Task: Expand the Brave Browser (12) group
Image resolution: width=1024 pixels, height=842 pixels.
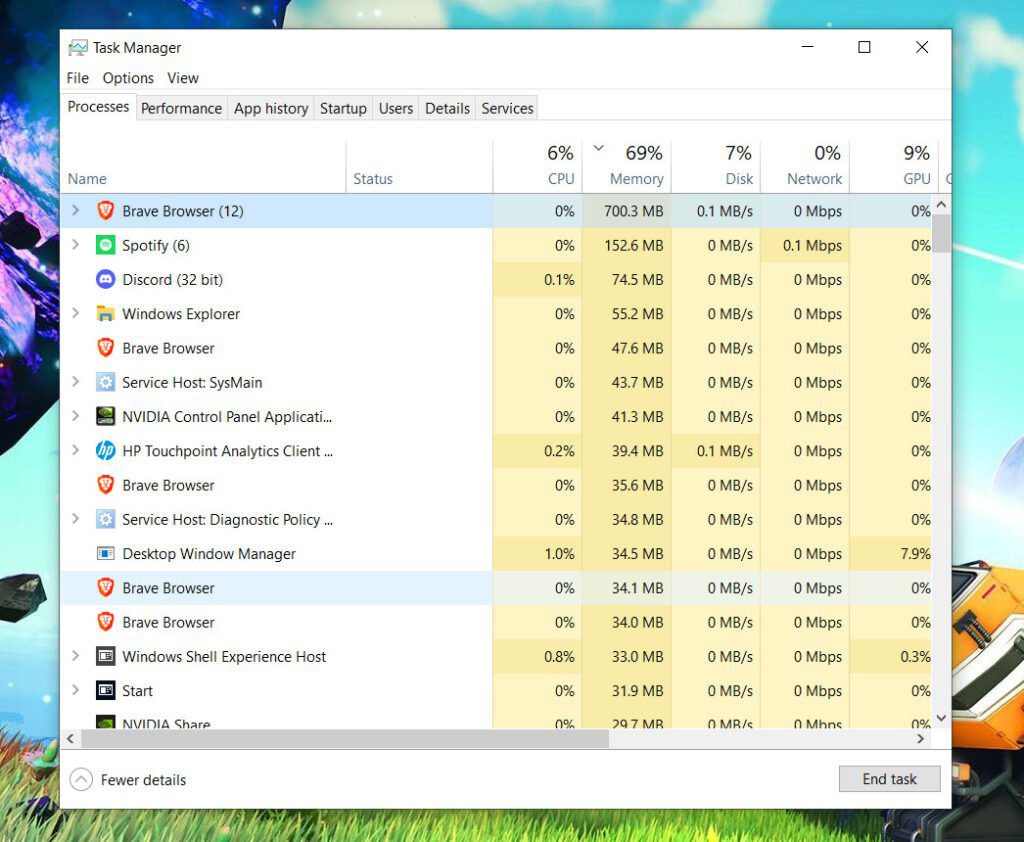Action: click(76, 210)
